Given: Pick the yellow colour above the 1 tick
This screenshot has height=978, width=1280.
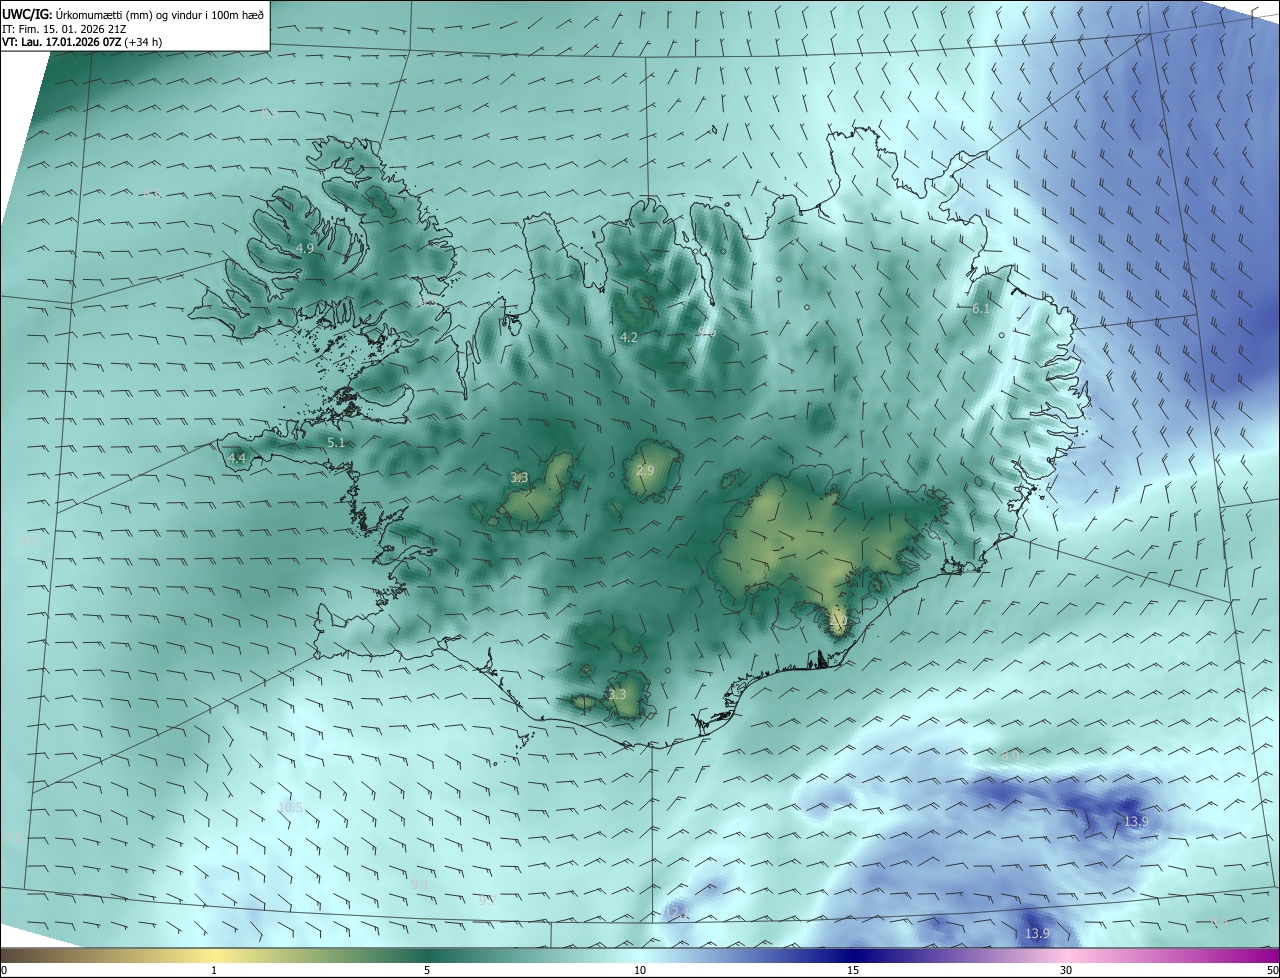Looking at the screenshot, I should (214, 955).
